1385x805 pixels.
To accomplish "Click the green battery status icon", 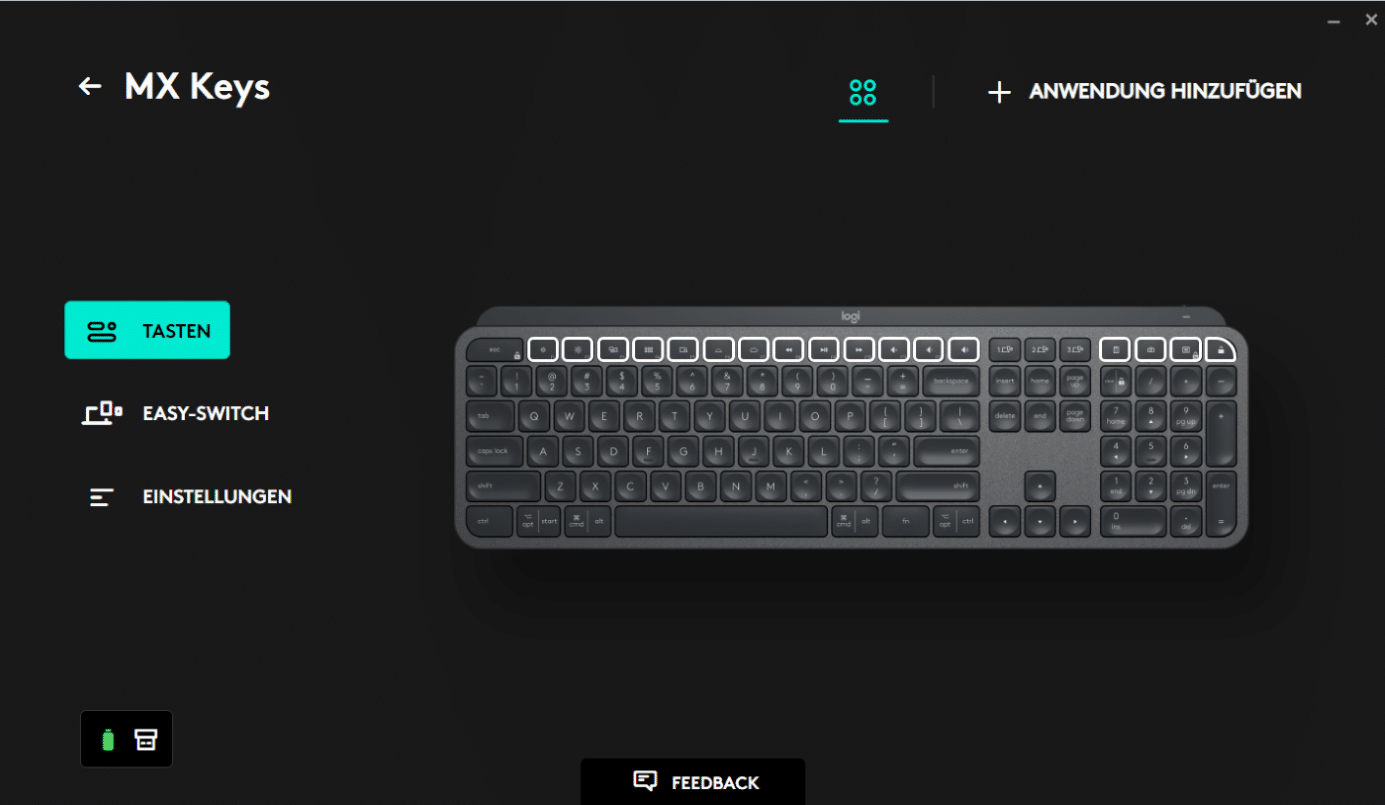I will click(108, 740).
